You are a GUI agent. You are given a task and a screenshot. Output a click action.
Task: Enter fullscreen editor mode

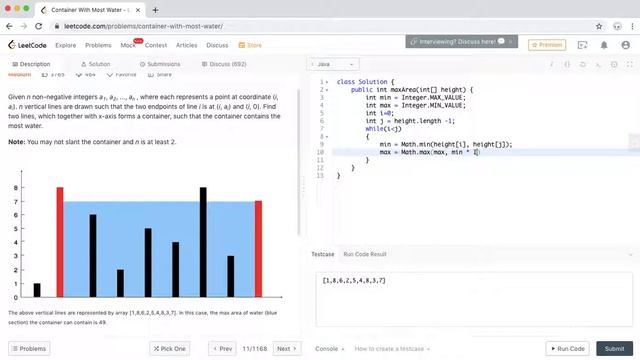(x=630, y=64)
